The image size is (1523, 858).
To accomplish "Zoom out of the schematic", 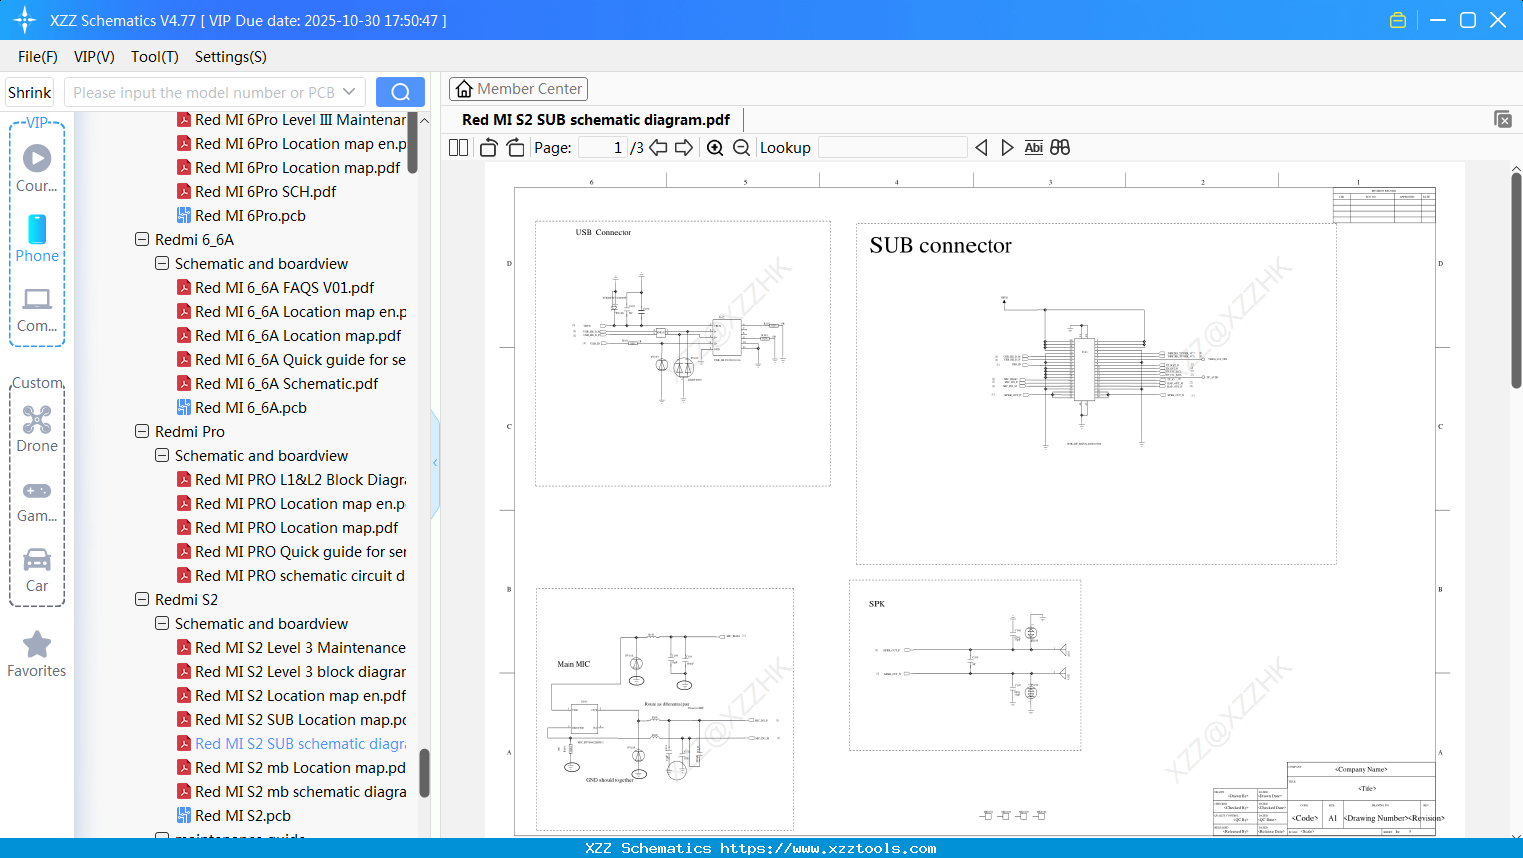I will (742, 147).
